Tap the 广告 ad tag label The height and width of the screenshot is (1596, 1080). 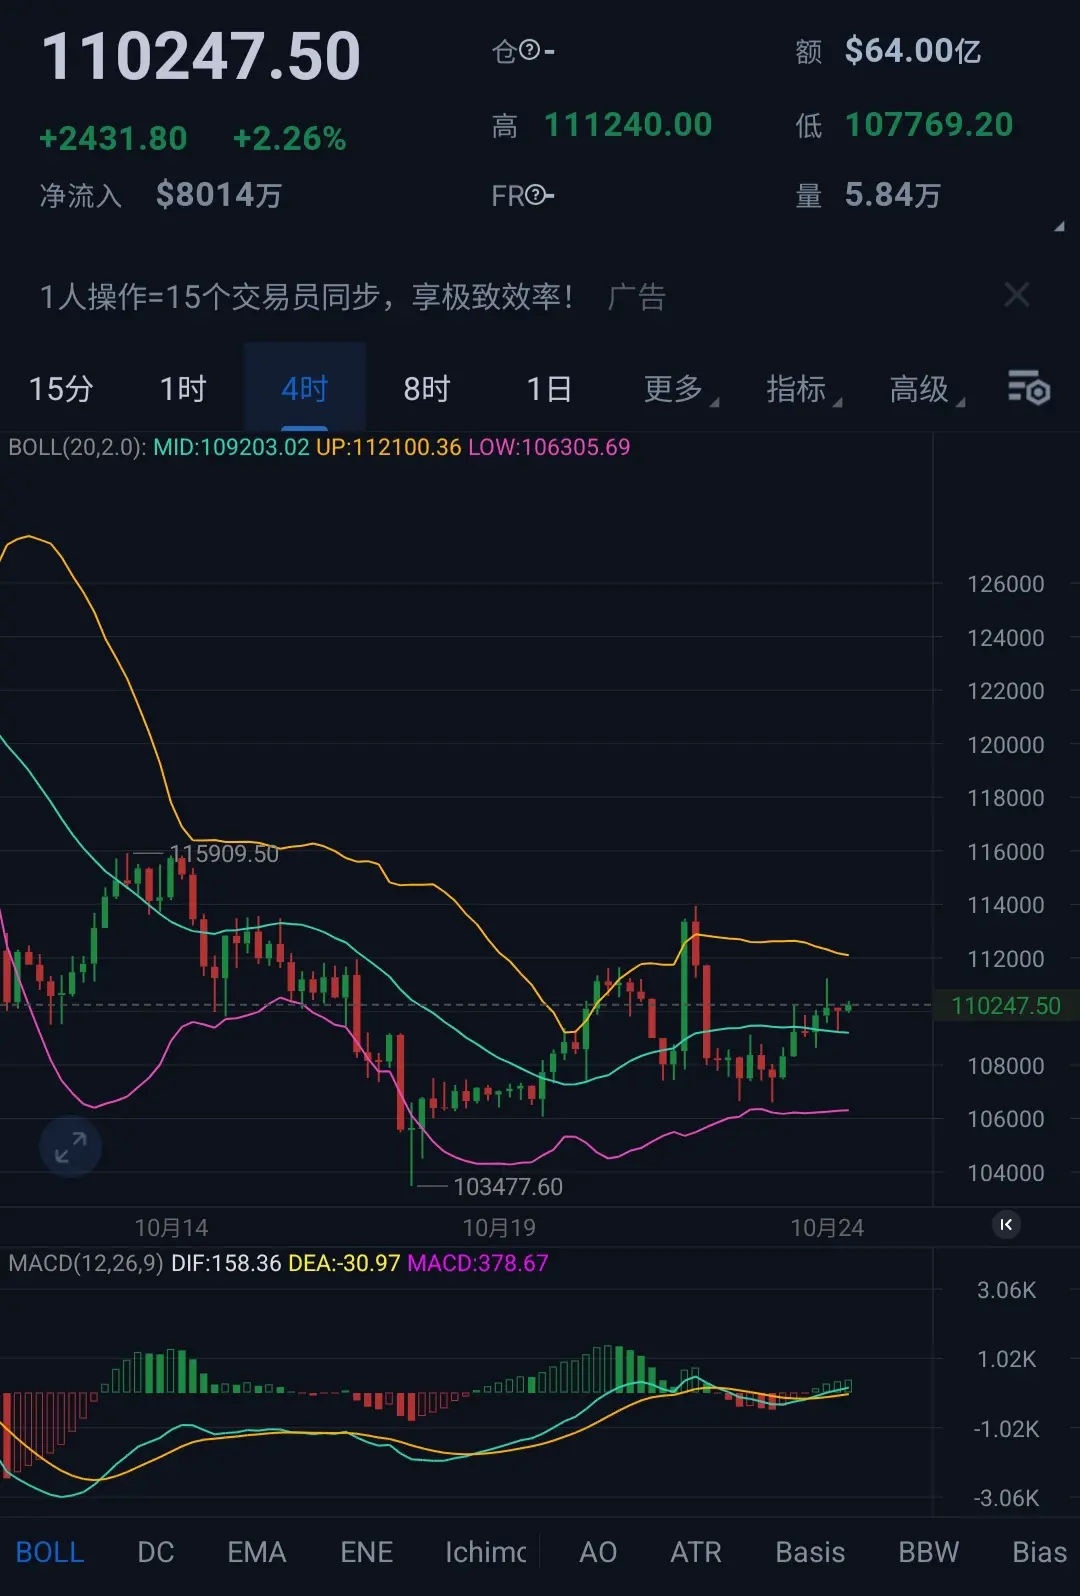coord(636,296)
